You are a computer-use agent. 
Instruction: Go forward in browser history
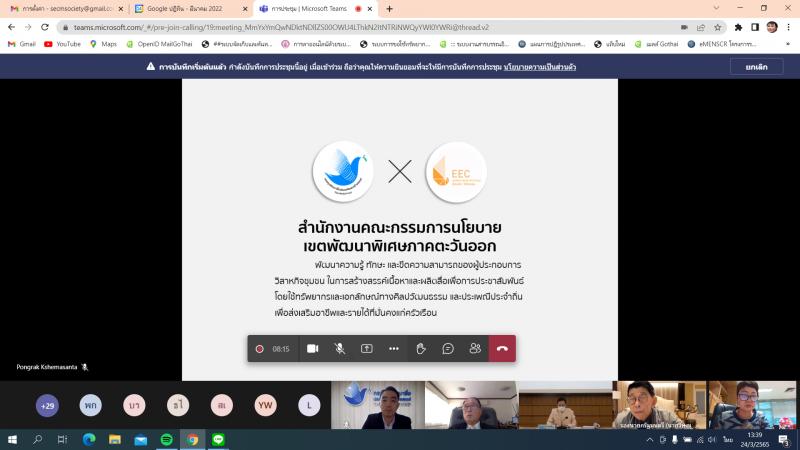pyautogui.click(x=28, y=27)
